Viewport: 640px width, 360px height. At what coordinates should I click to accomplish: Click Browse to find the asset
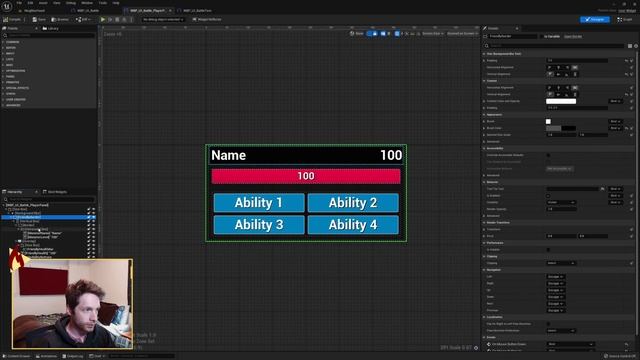tap(60, 19)
